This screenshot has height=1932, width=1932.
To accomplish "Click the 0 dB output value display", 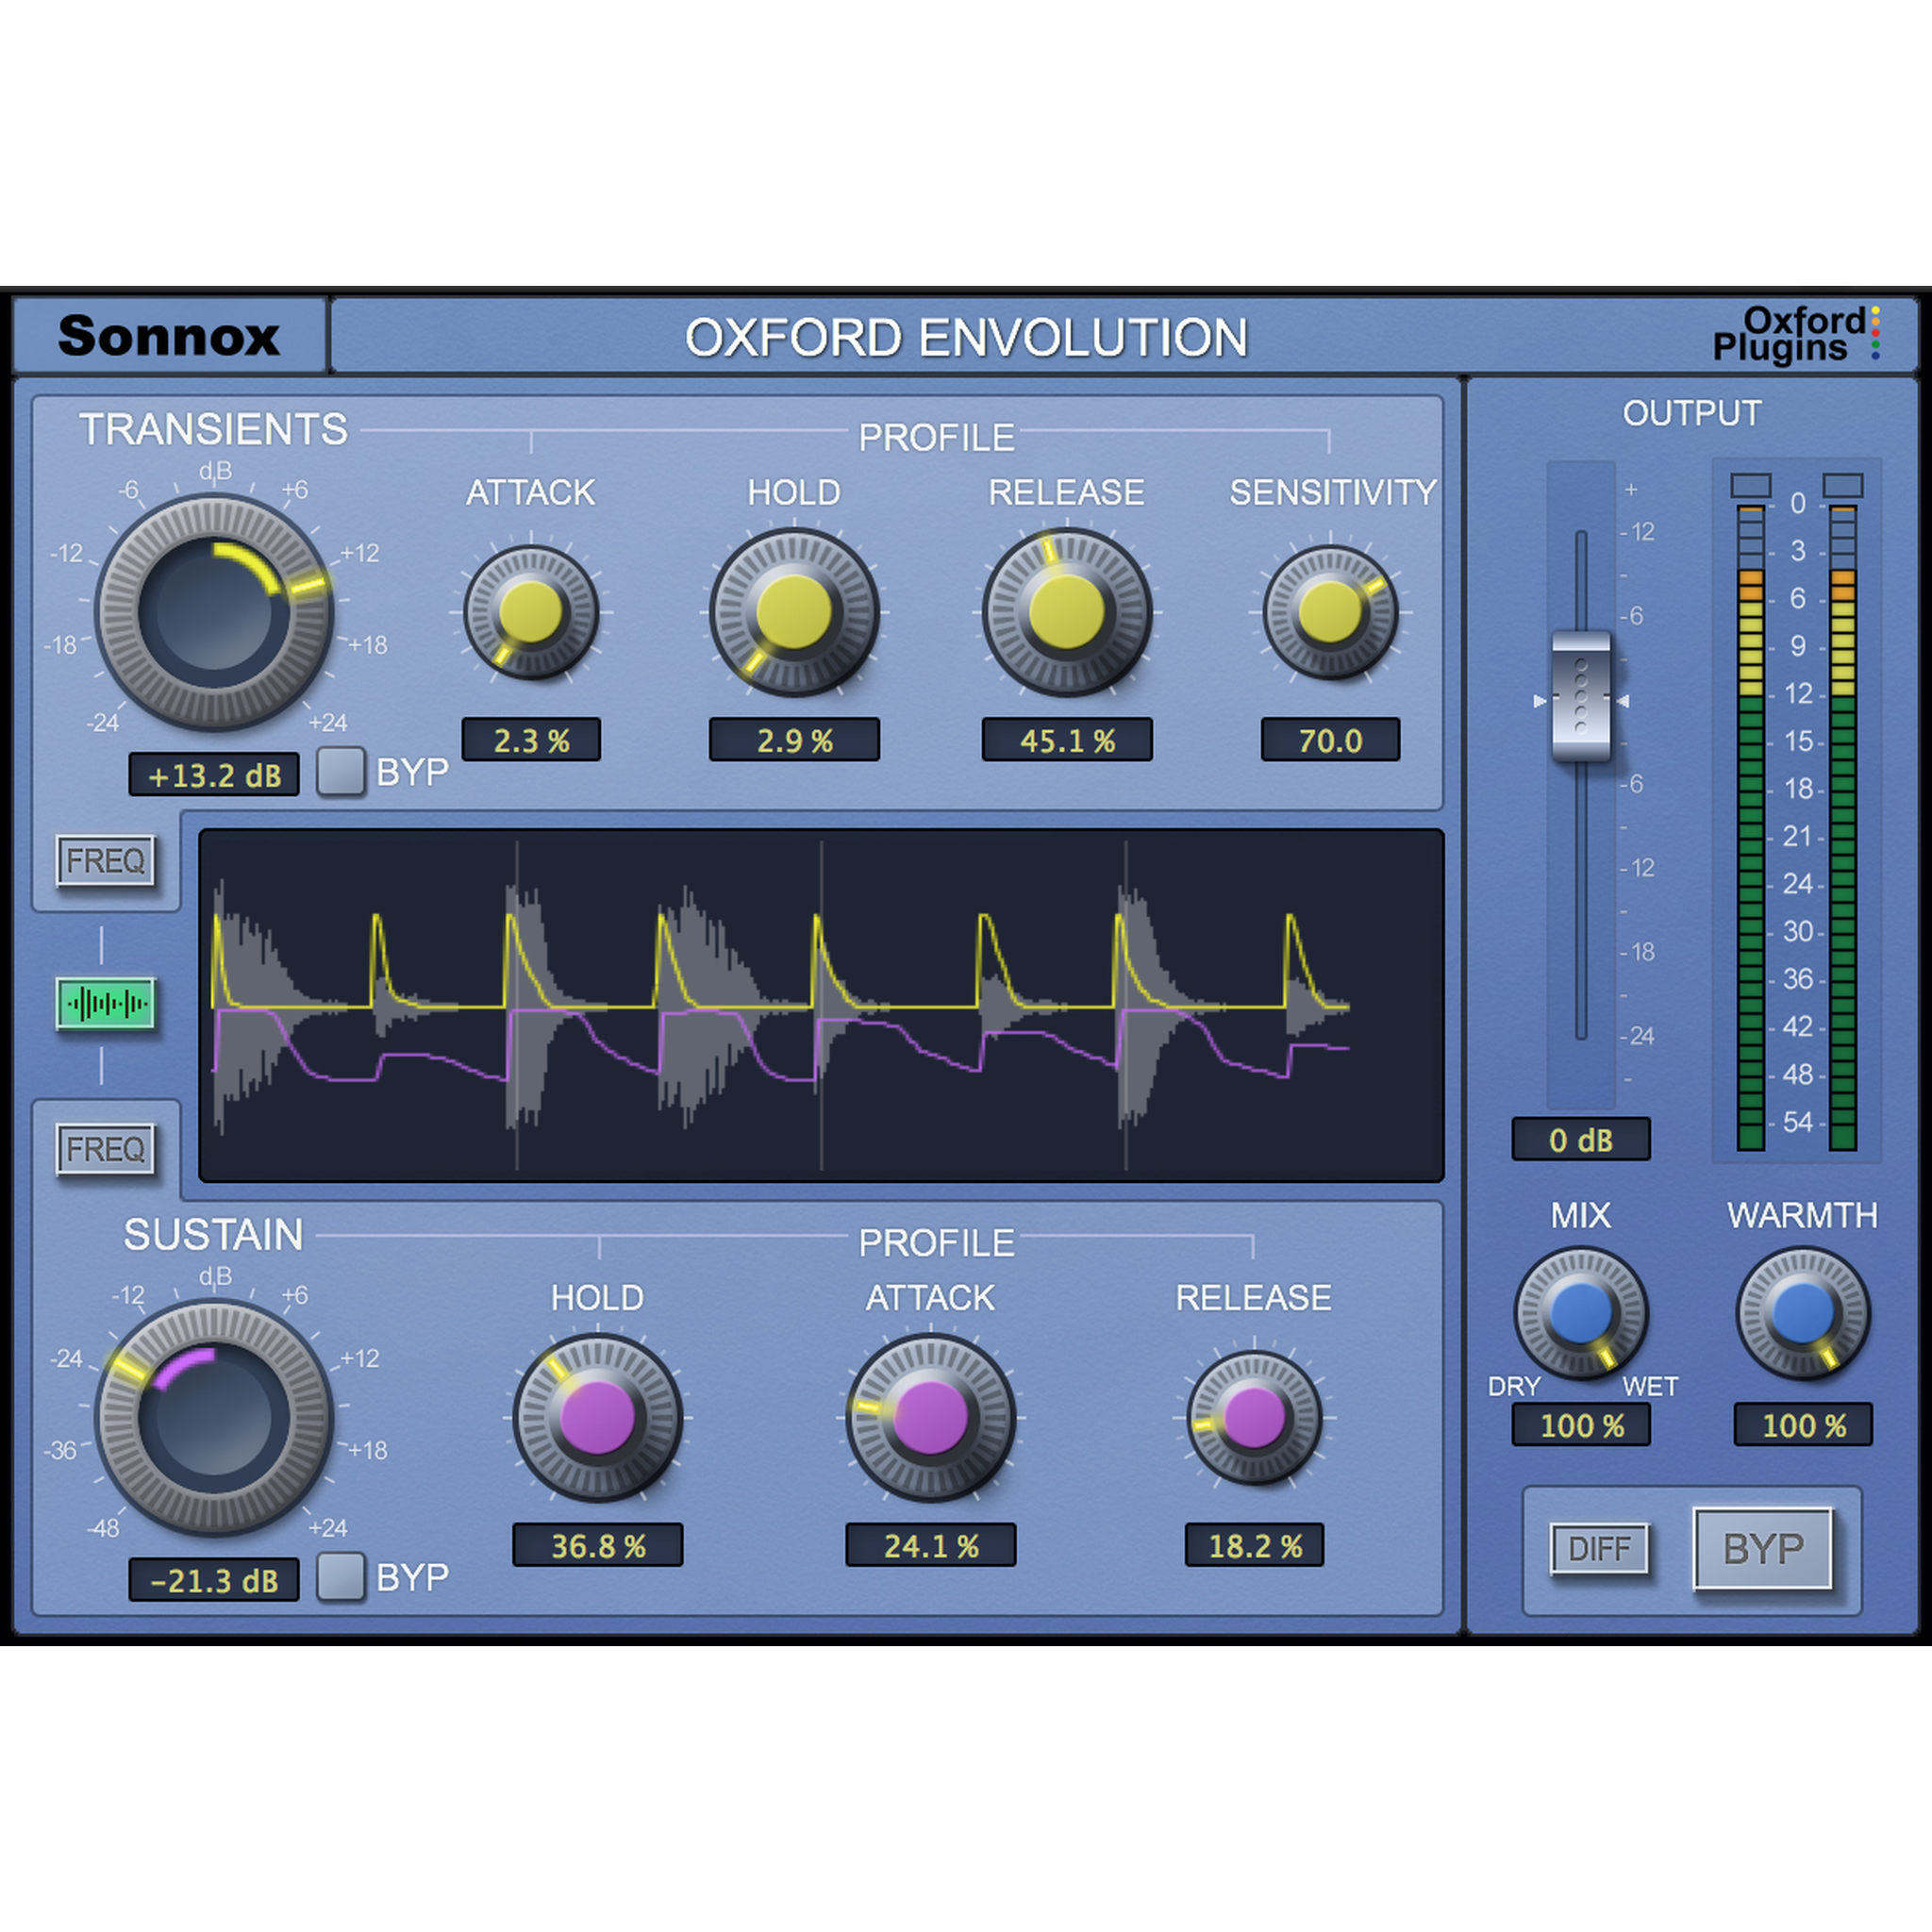I will click(x=1580, y=1140).
